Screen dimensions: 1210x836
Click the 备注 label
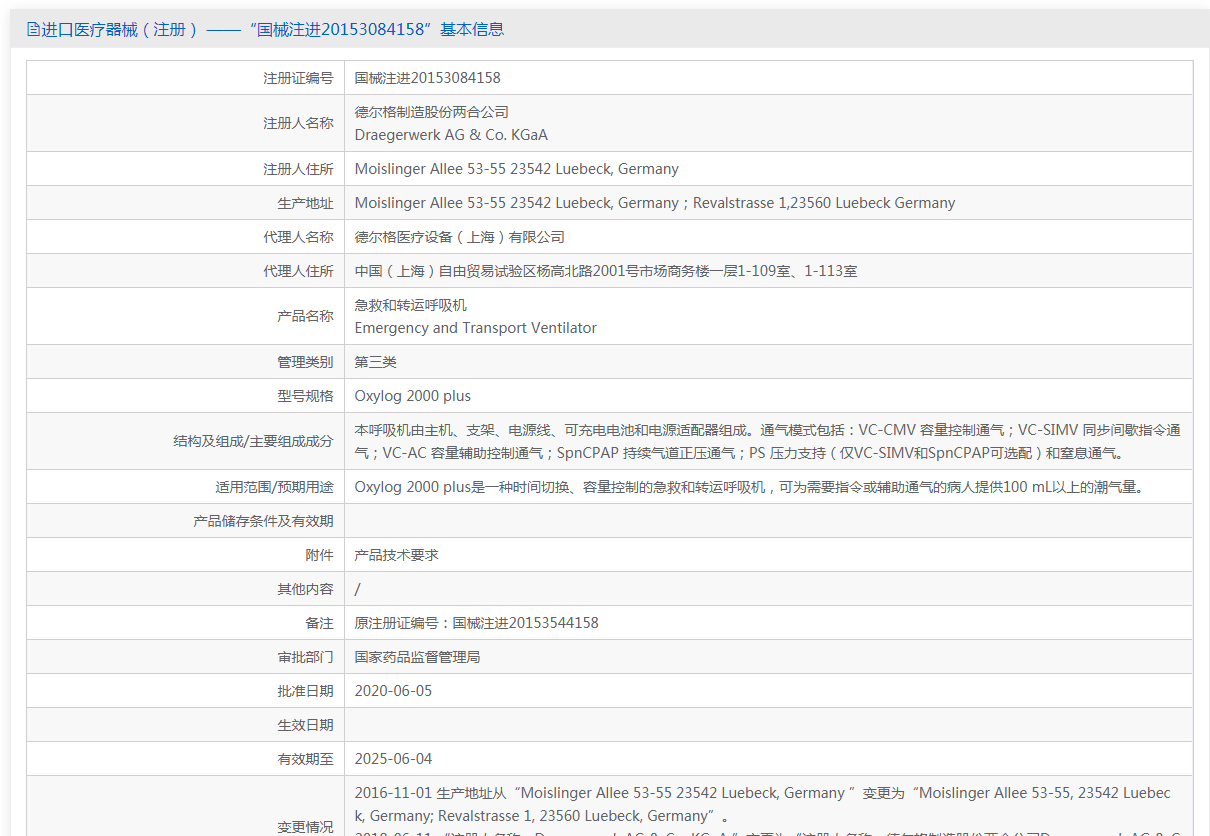[x=320, y=623]
